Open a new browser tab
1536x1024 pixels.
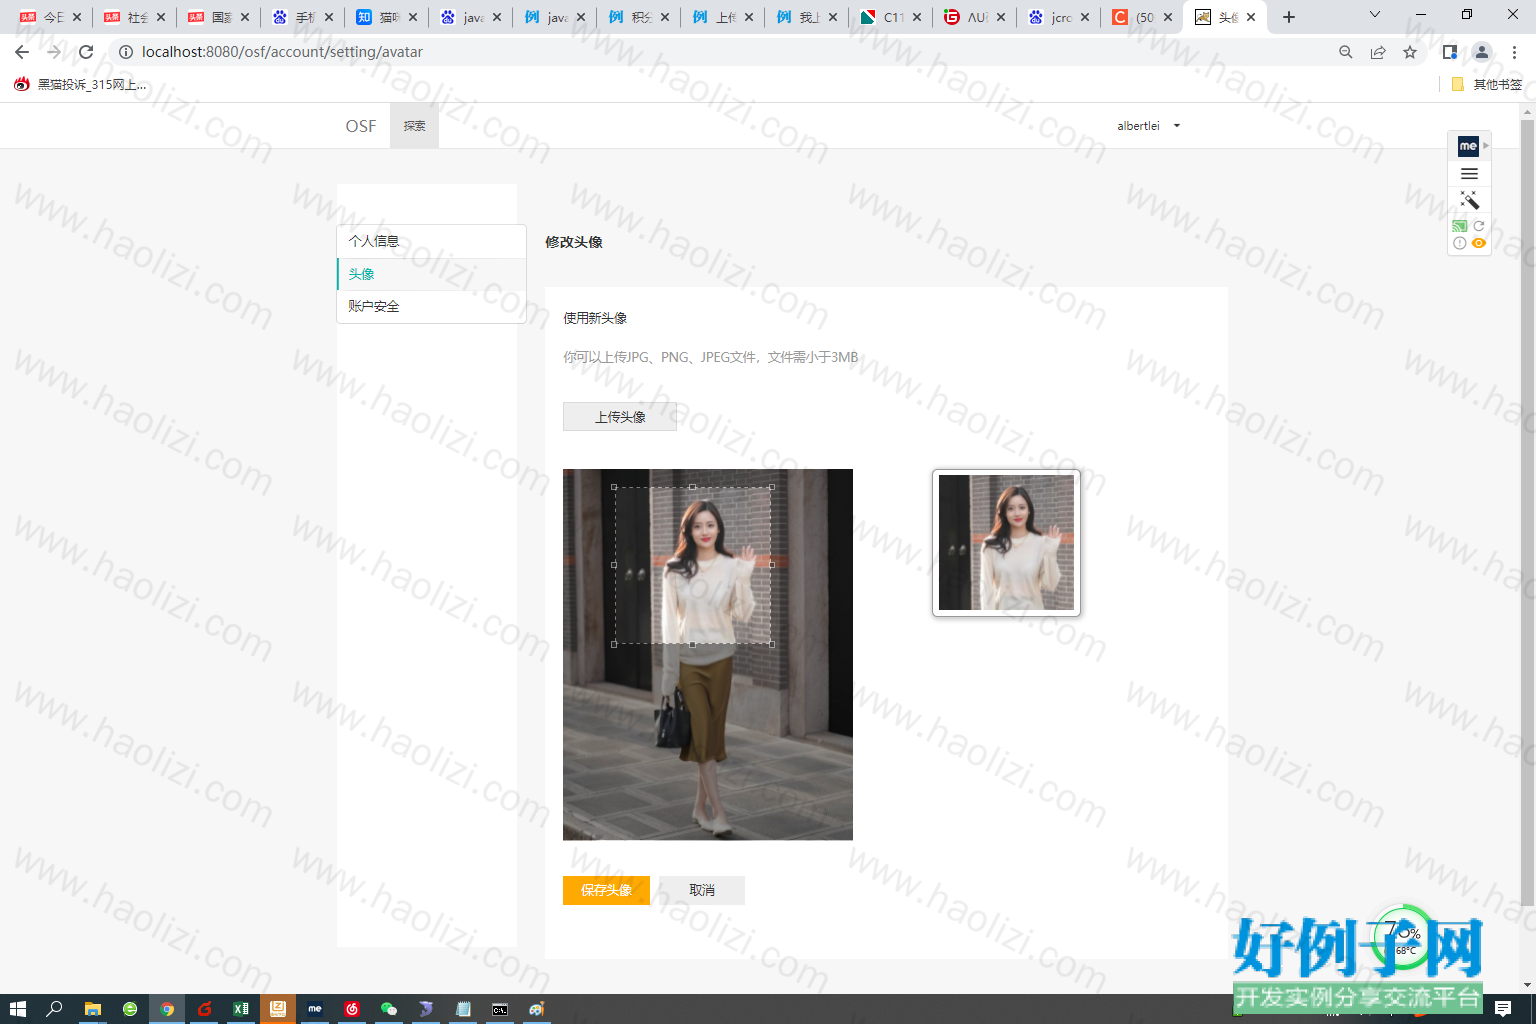[1289, 17]
